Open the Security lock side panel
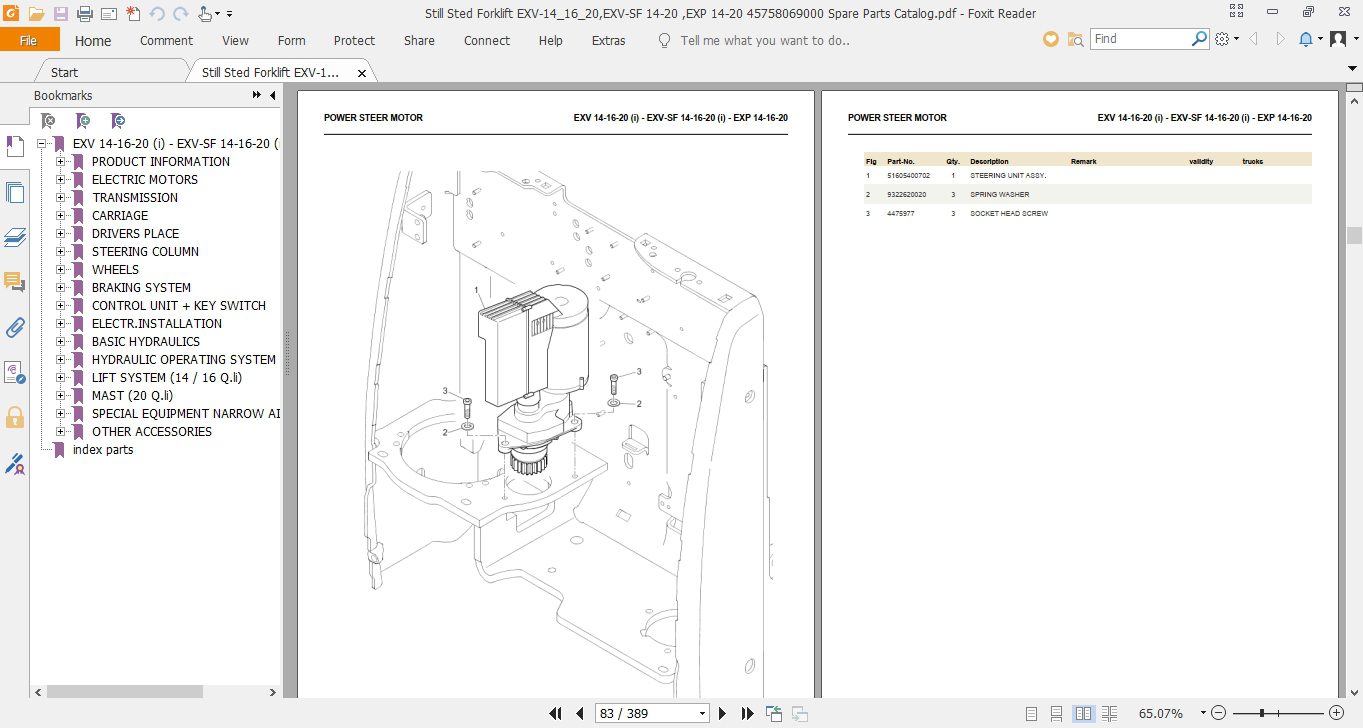The height and width of the screenshot is (728, 1363). [x=15, y=417]
